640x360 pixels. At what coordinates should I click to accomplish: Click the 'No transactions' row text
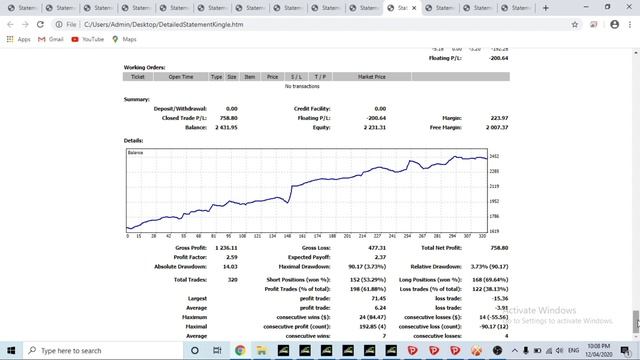coord(302,86)
